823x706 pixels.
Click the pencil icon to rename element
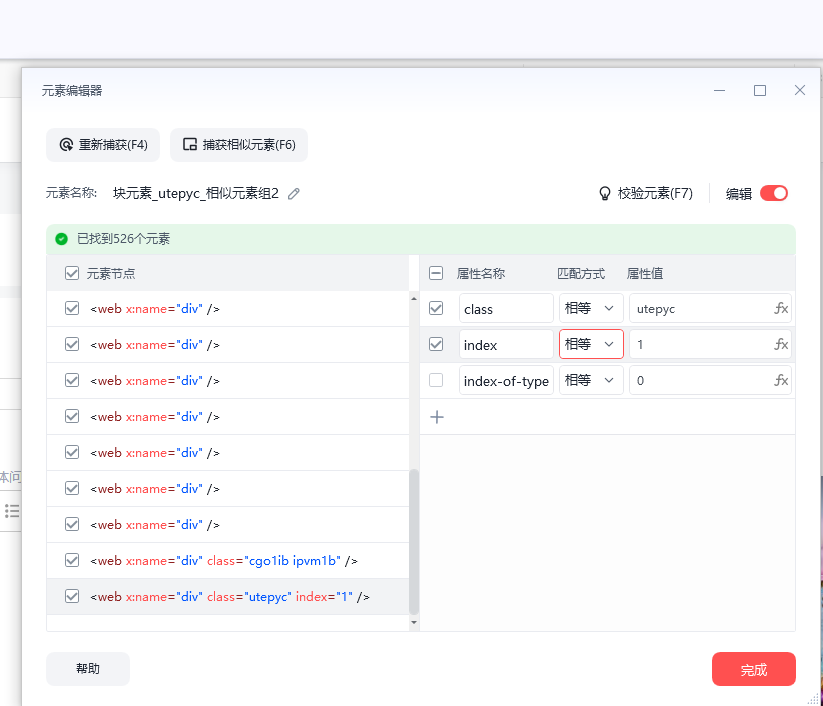[x=294, y=194]
